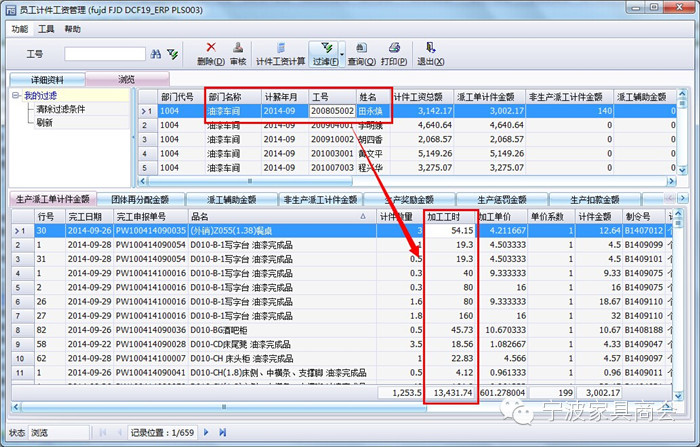This screenshot has width=700, height=447.
Task: Click the application icon in title bar
Action: [11, 9]
